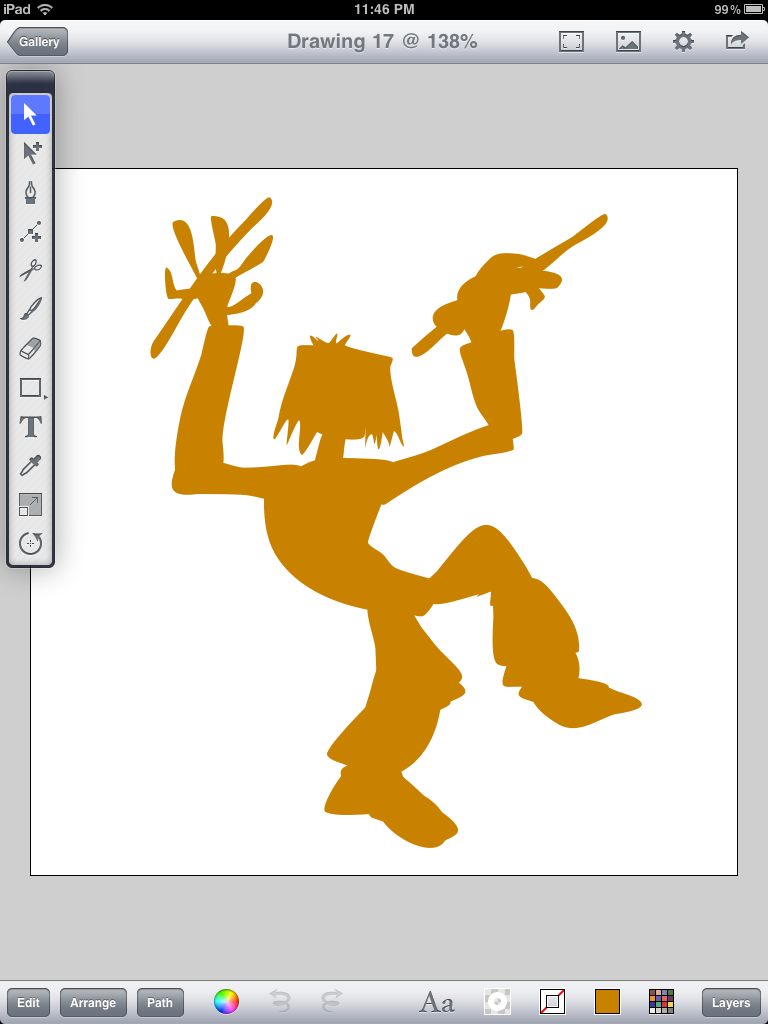
Task: Select the Rectangle shape tool
Action: tap(30, 388)
